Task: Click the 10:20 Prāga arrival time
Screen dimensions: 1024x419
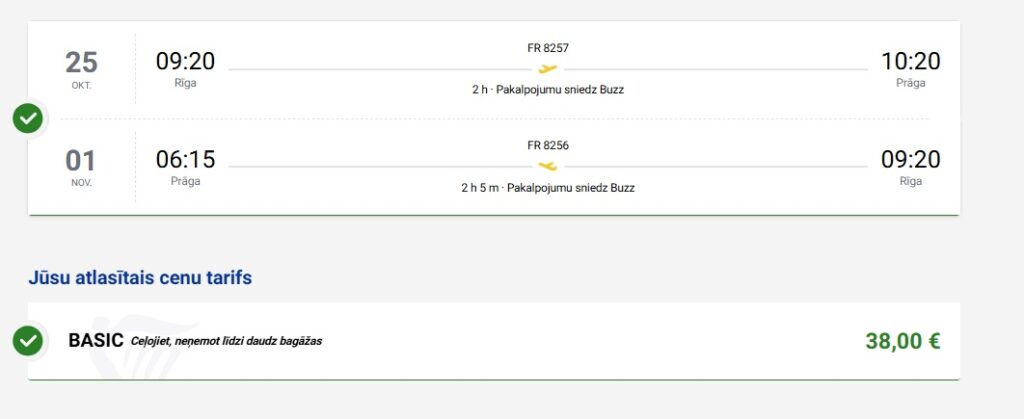Action: tap(910, 62)
